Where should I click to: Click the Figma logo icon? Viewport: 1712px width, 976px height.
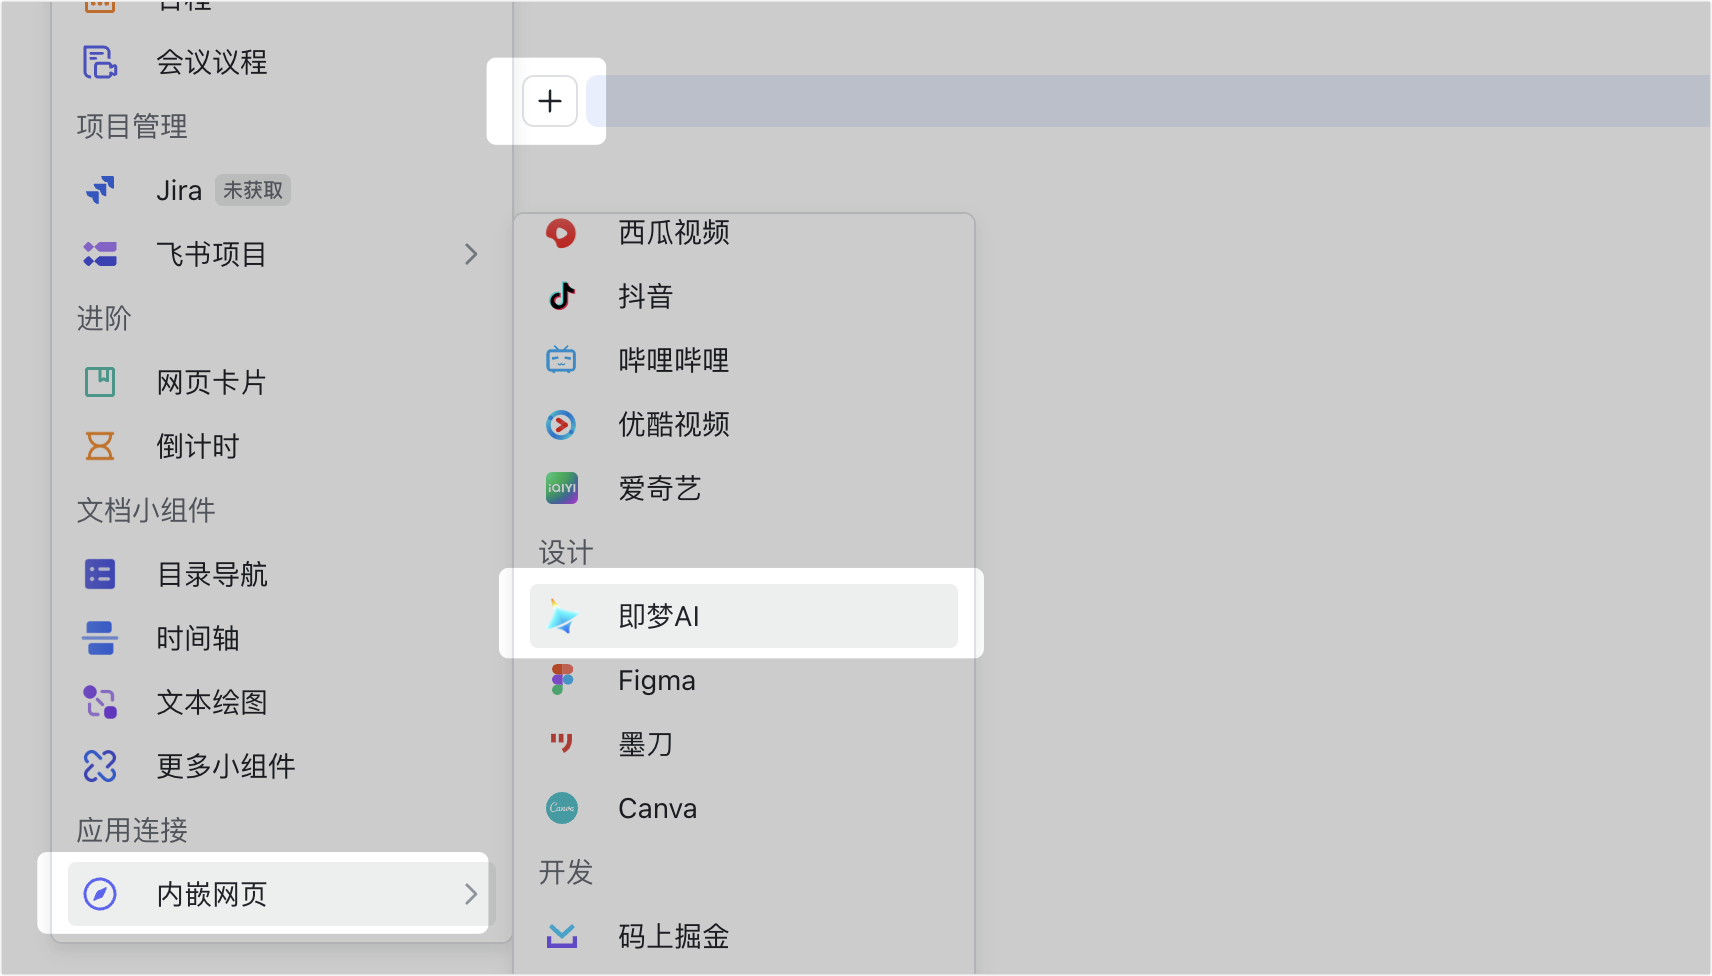pos(562,680)
